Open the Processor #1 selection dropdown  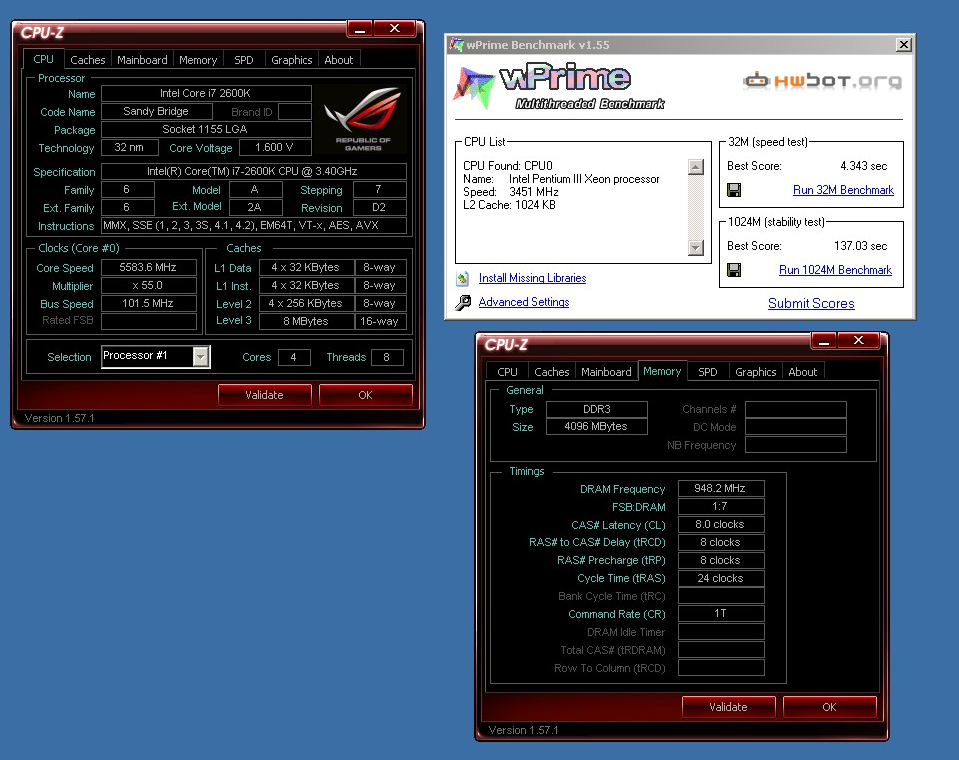(201, 356)
